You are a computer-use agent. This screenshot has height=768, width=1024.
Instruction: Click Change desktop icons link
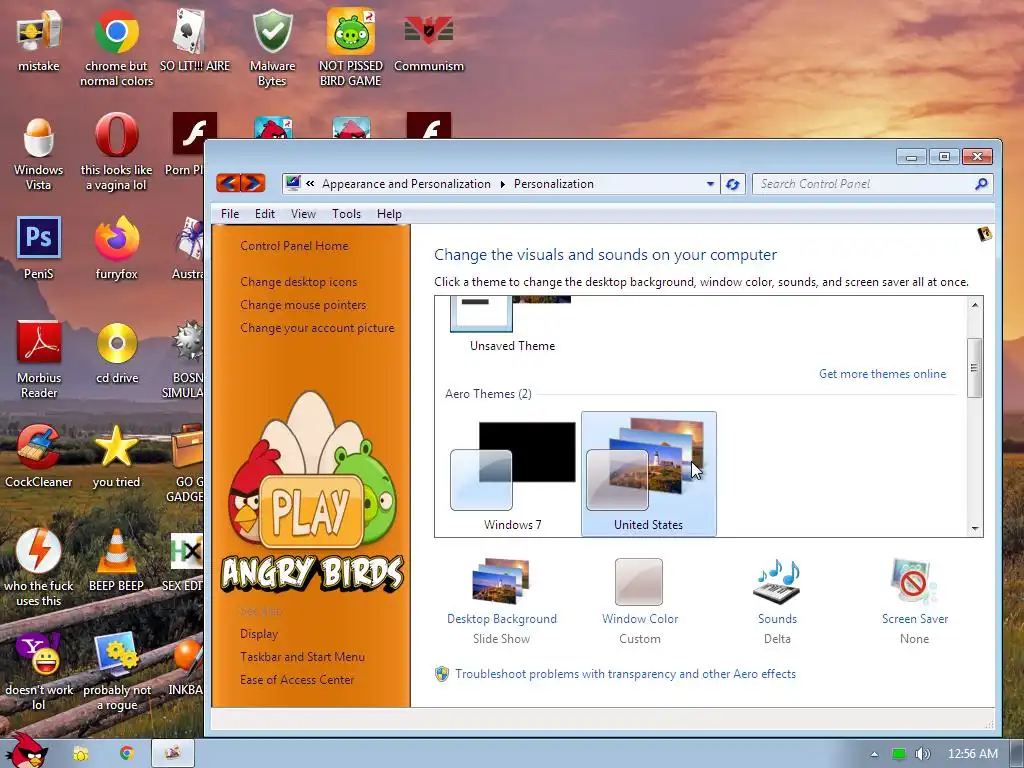(x=298, y=282)
